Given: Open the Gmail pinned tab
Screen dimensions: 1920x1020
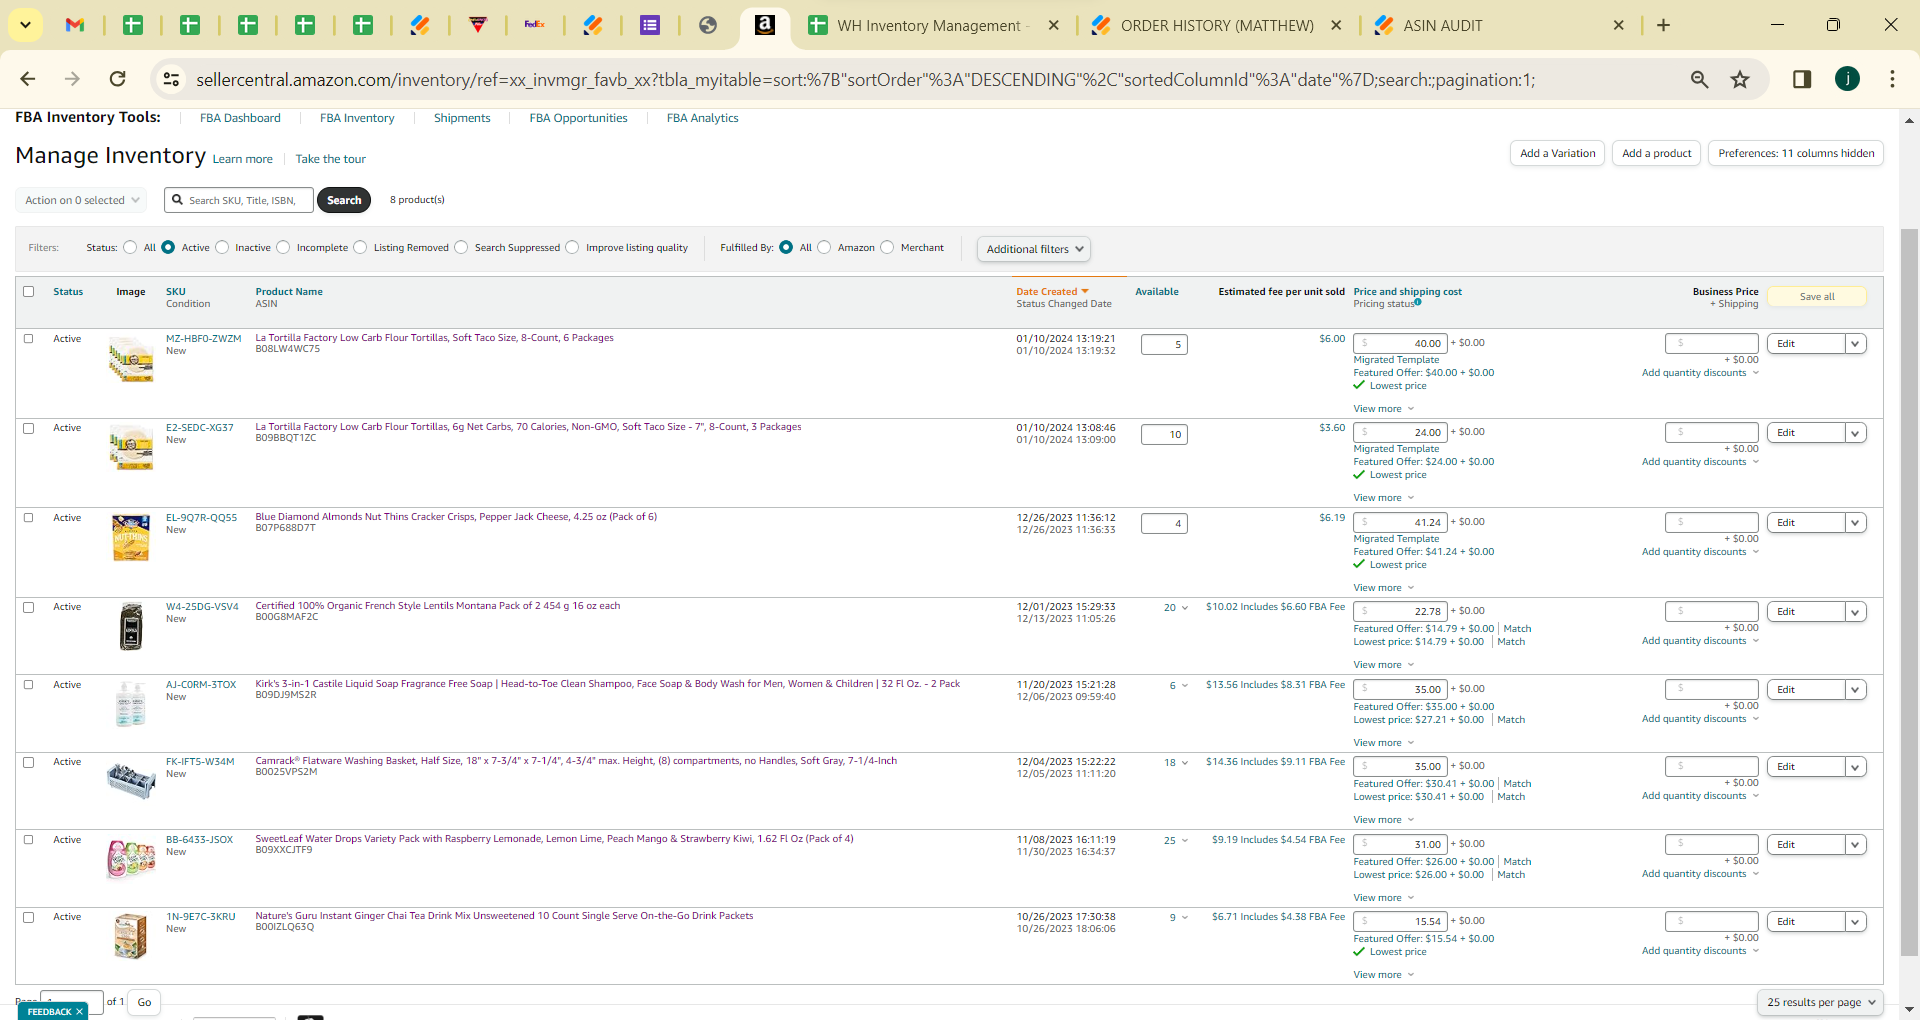Looking at the screenshot, I should [75, 25].
